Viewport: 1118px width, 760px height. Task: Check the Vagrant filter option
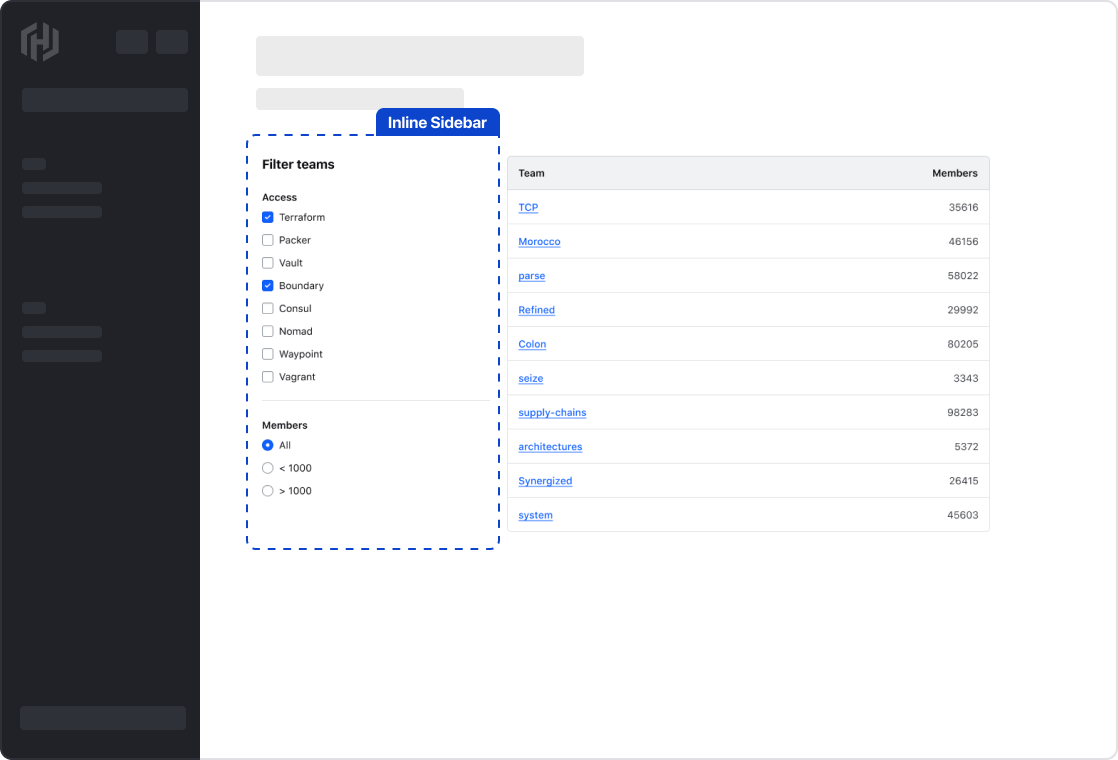click(267, 377)
